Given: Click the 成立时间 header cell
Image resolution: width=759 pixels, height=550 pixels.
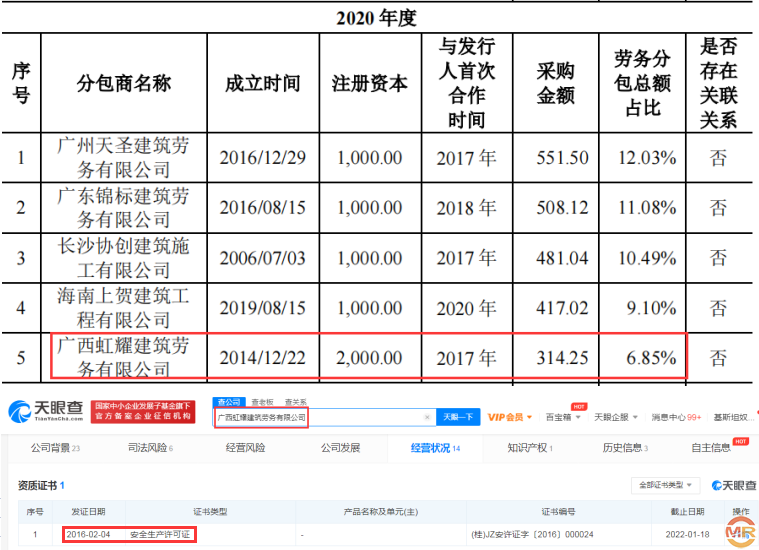Looking at the screenshot, I should 263,83.
